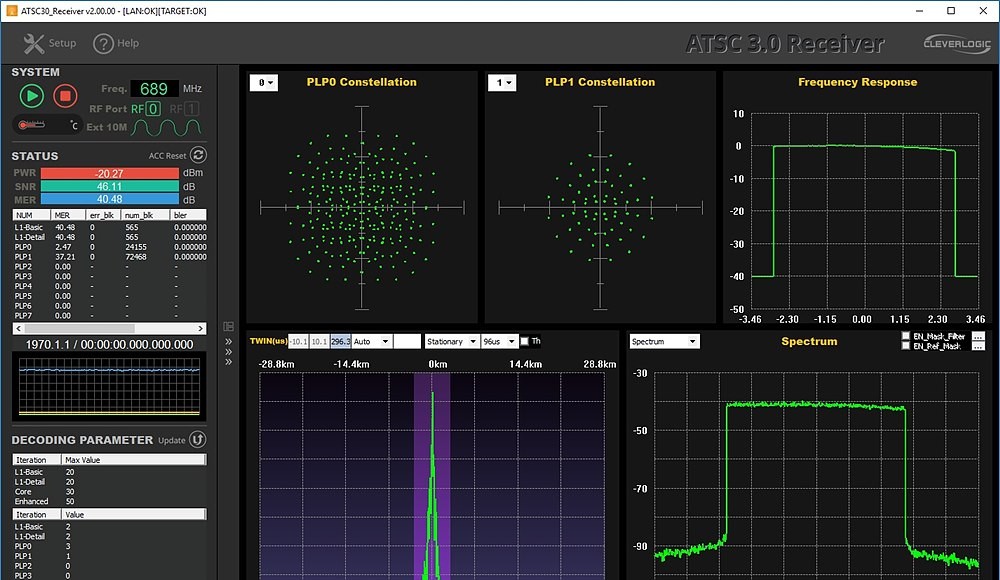
Task: Click the panel layout toggle icon
Action: tap(228, 327)
